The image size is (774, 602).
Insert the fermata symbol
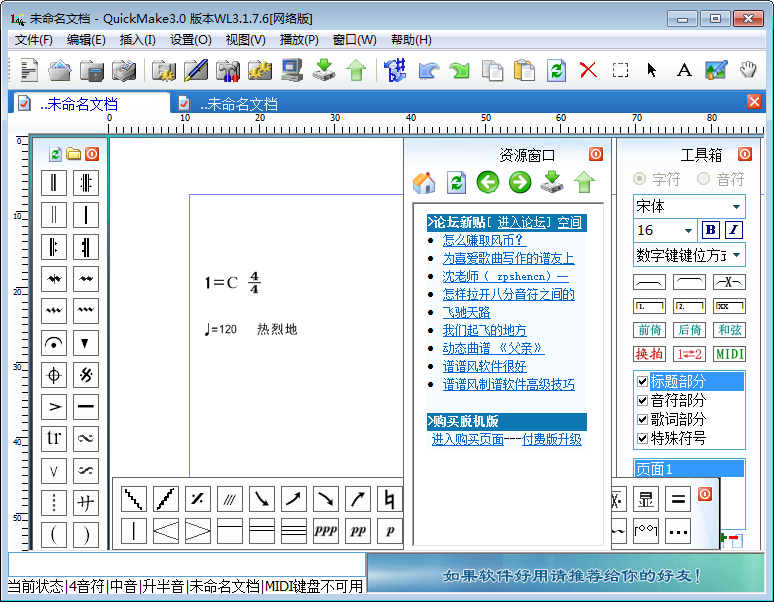click(54, 343)
